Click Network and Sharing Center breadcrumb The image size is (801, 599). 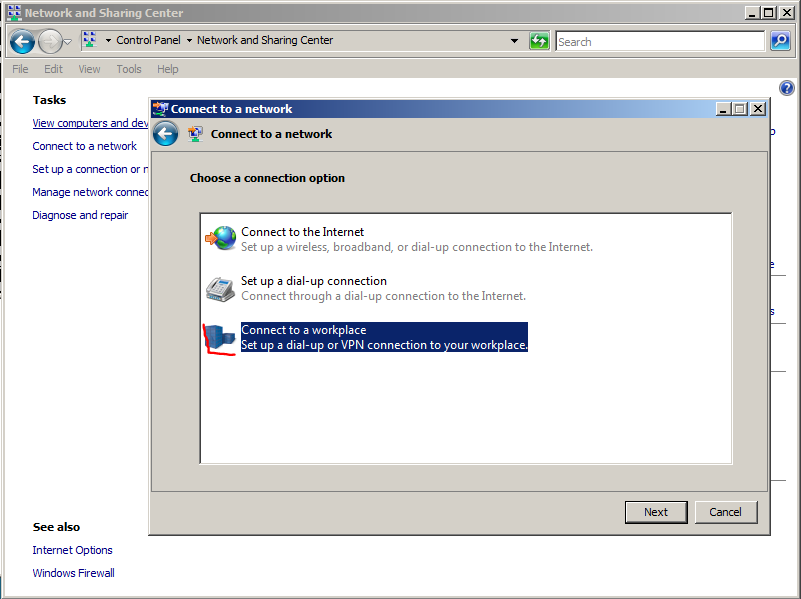click(265, 40)
